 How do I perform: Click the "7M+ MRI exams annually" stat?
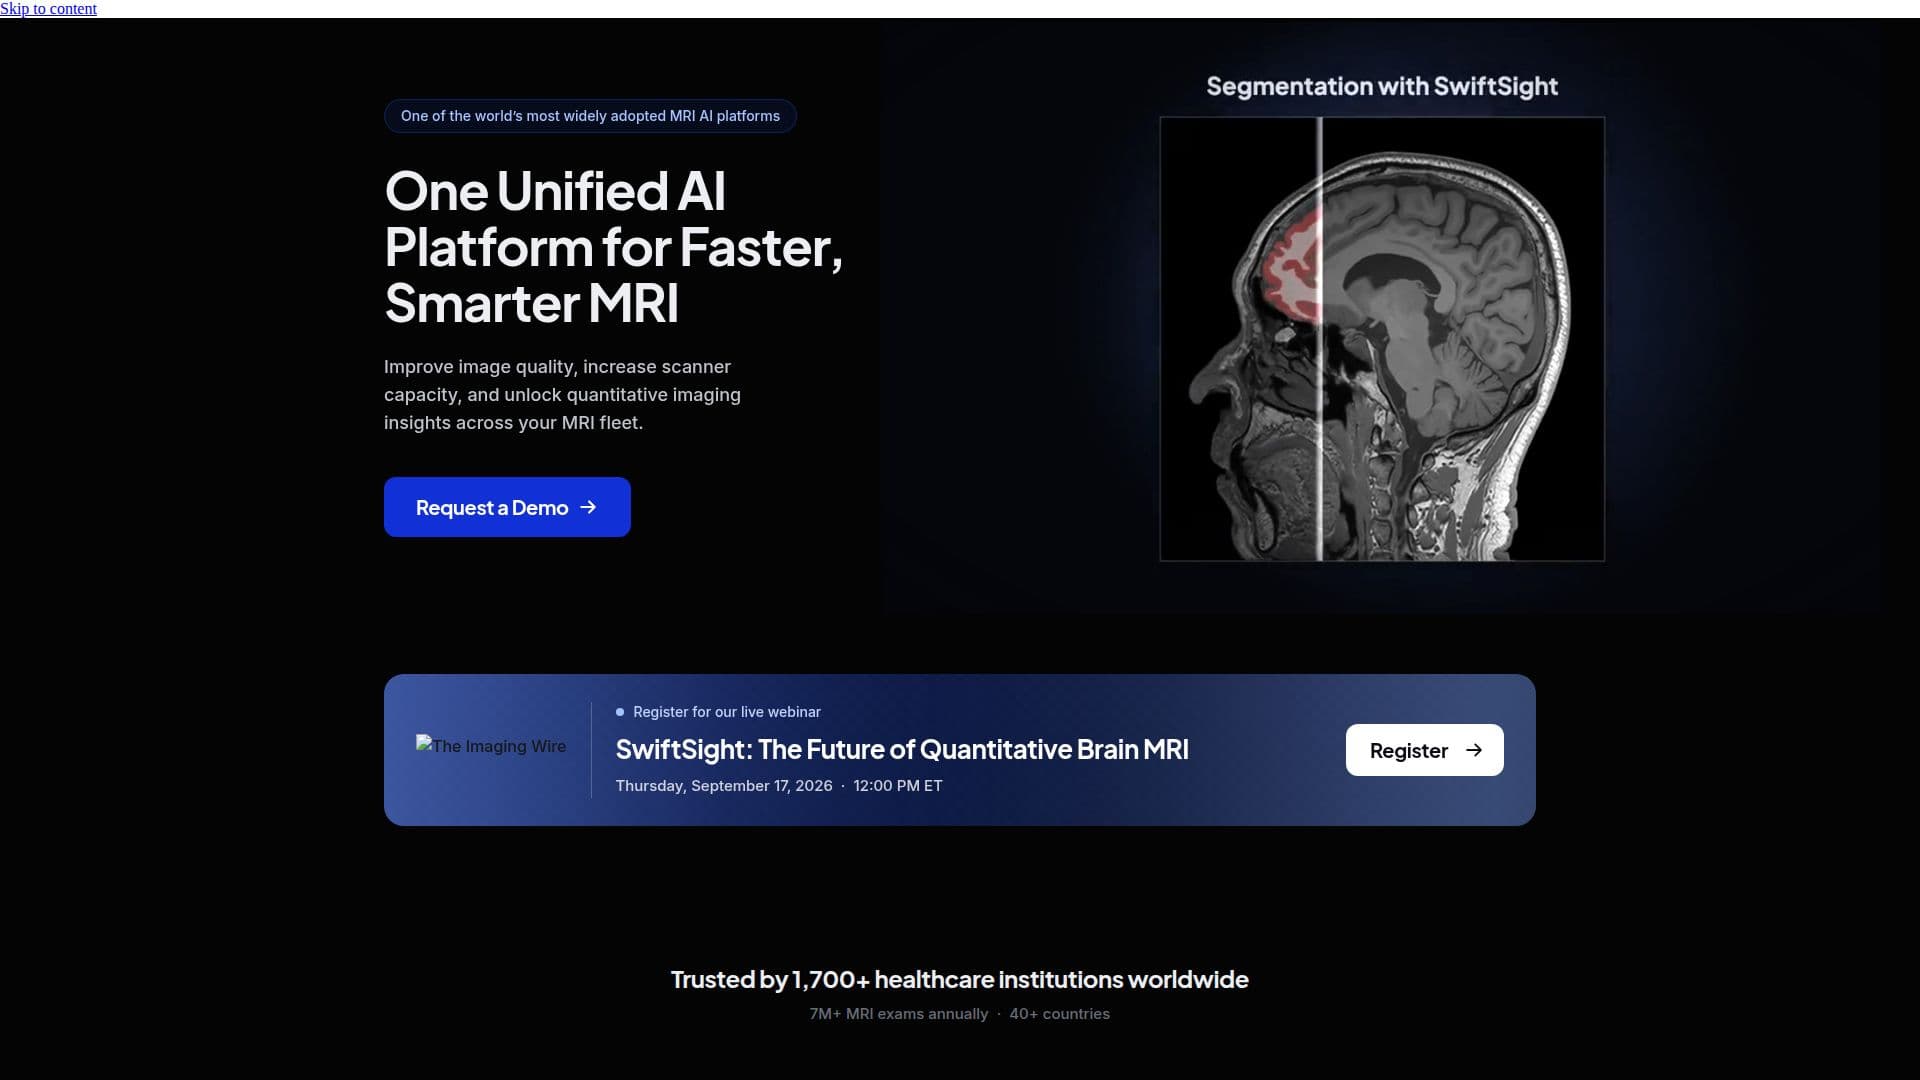pyautogui.click(x=898, y=1014)
